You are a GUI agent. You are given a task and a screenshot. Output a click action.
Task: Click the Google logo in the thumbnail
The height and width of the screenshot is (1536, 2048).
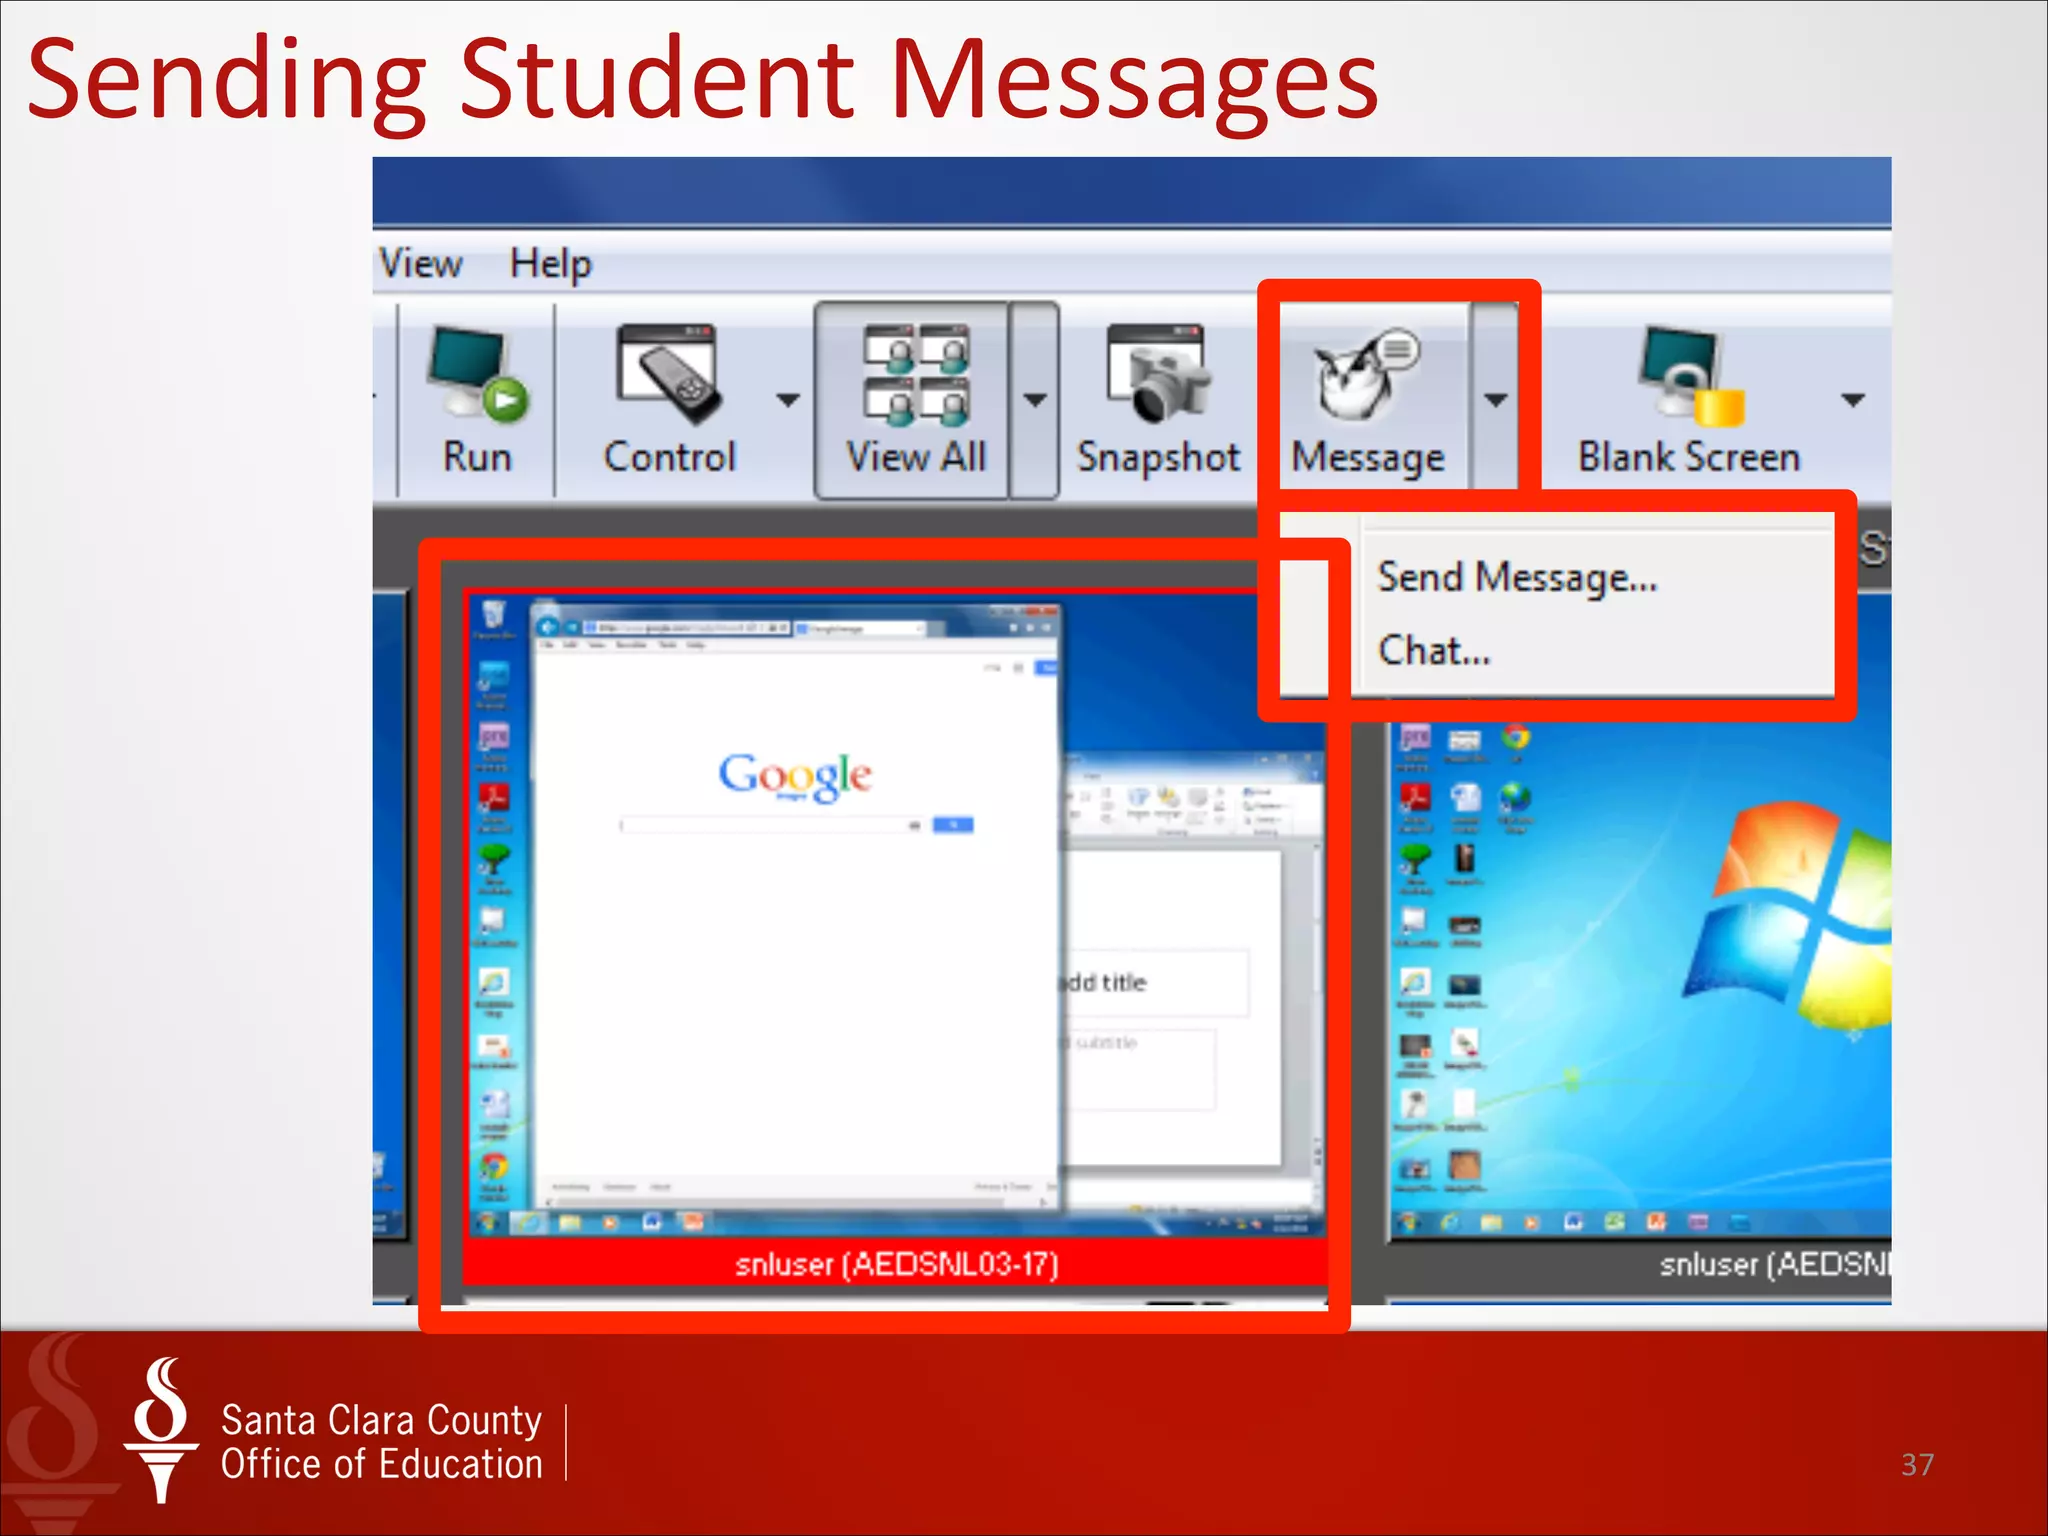[x=795, y=776]
